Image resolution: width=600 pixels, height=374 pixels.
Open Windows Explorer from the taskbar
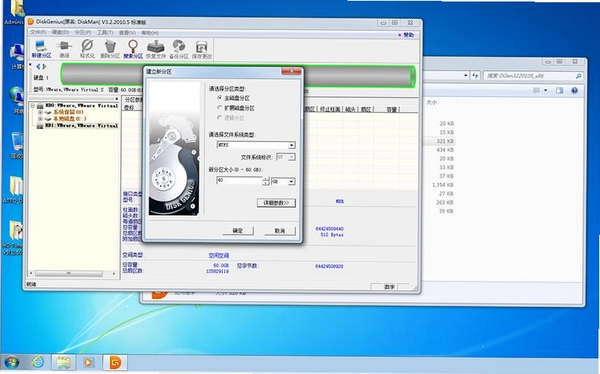pos(64,362)
